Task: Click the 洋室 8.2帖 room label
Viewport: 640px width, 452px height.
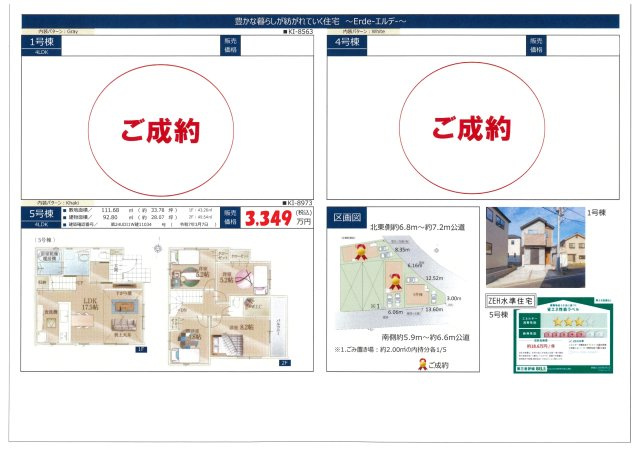Action: click(x=241, y=327)
